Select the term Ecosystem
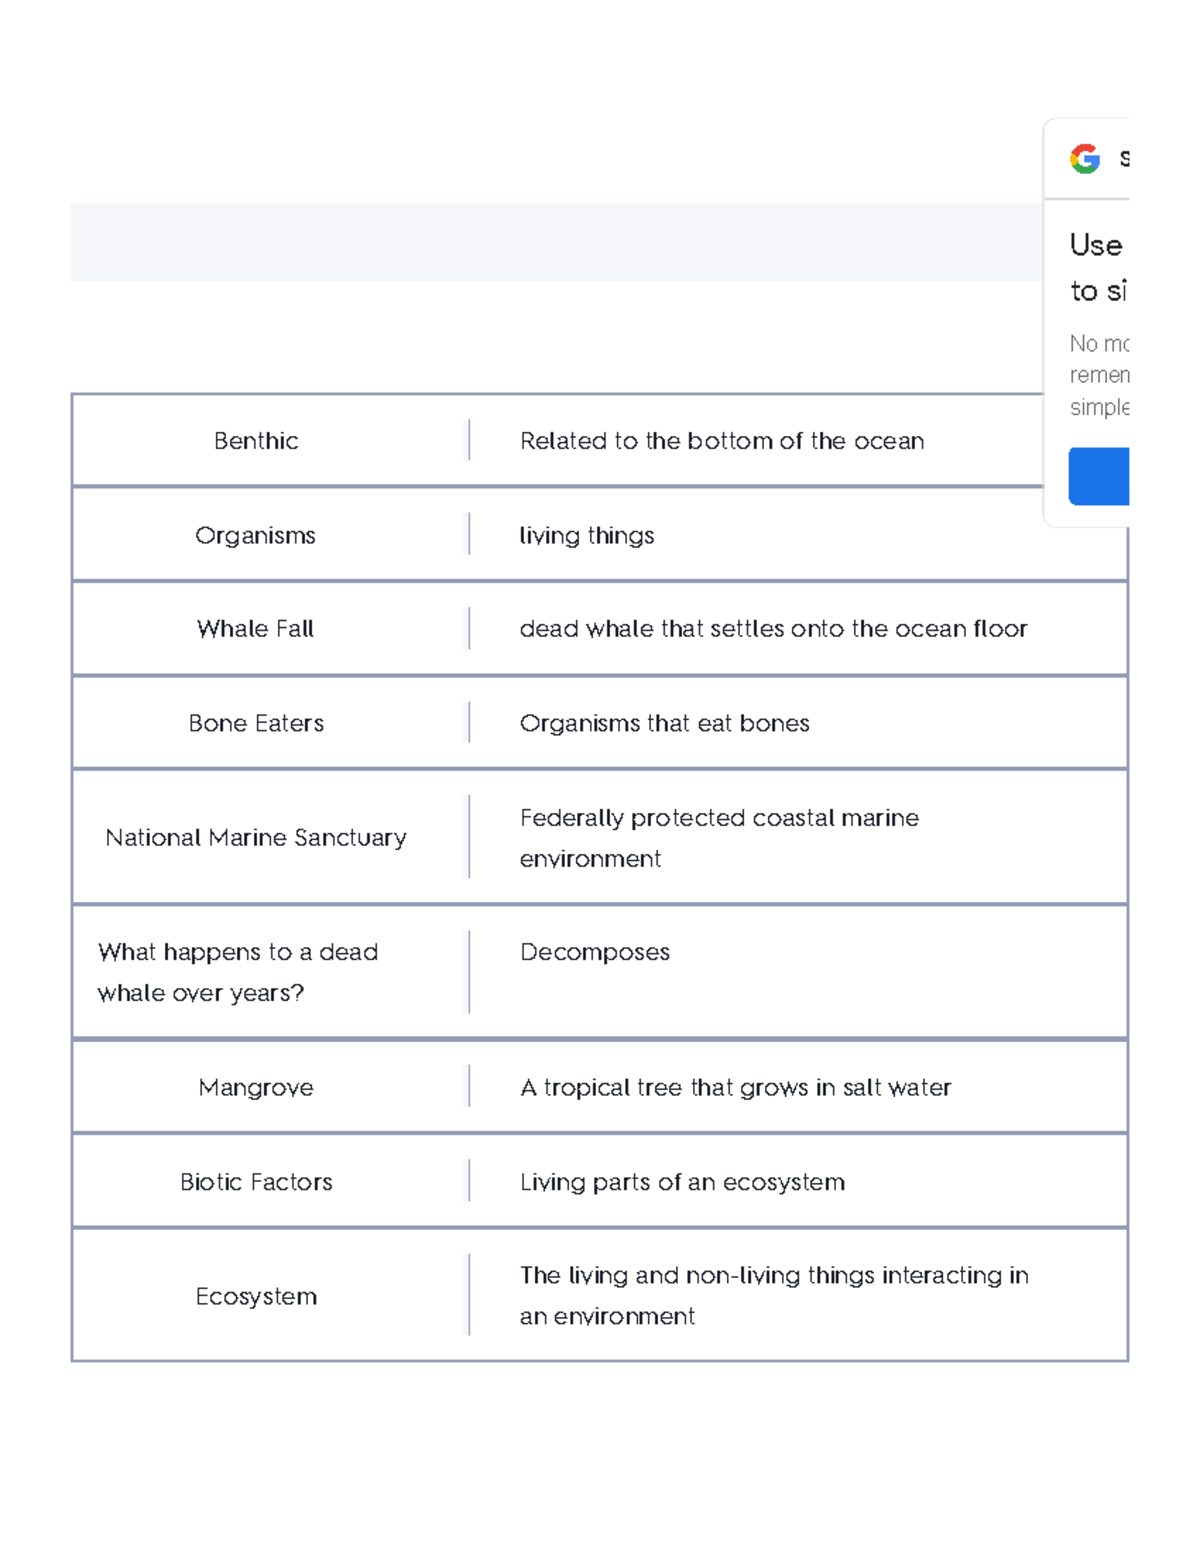The height and width of the screenshot is (1553, 1200). coord(256,1296)
